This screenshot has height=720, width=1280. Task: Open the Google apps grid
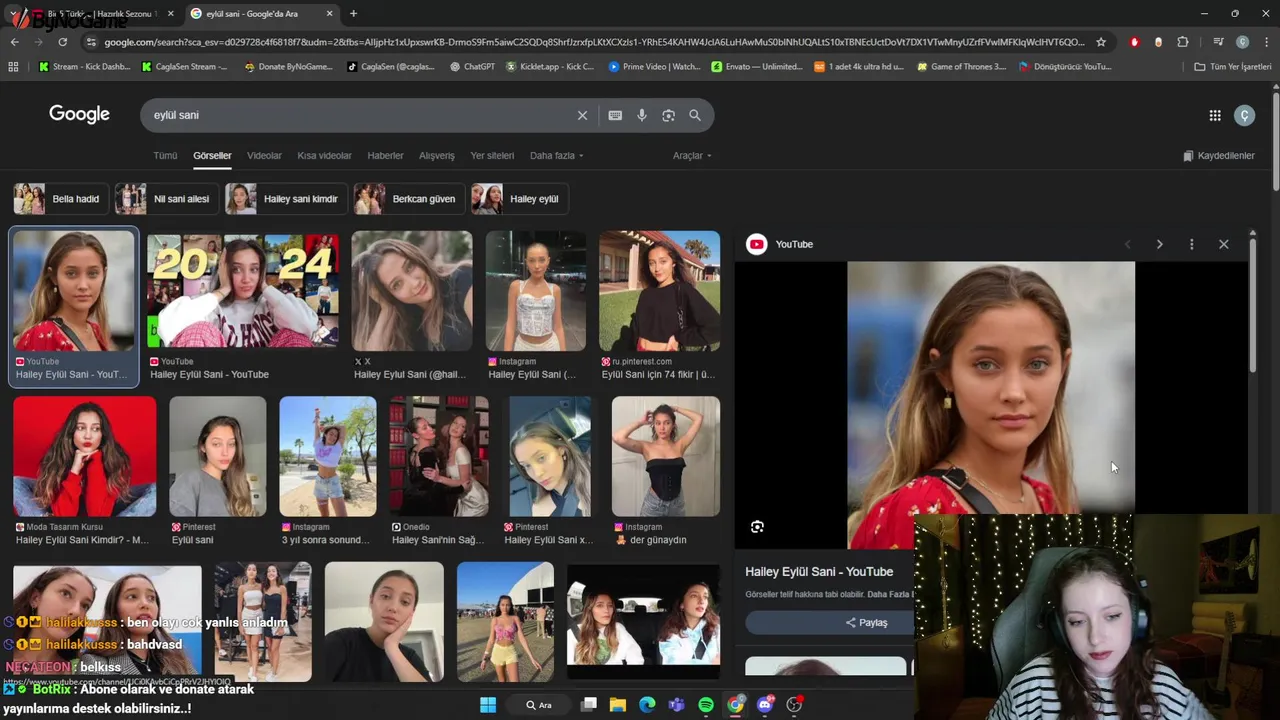point(1215,115)
